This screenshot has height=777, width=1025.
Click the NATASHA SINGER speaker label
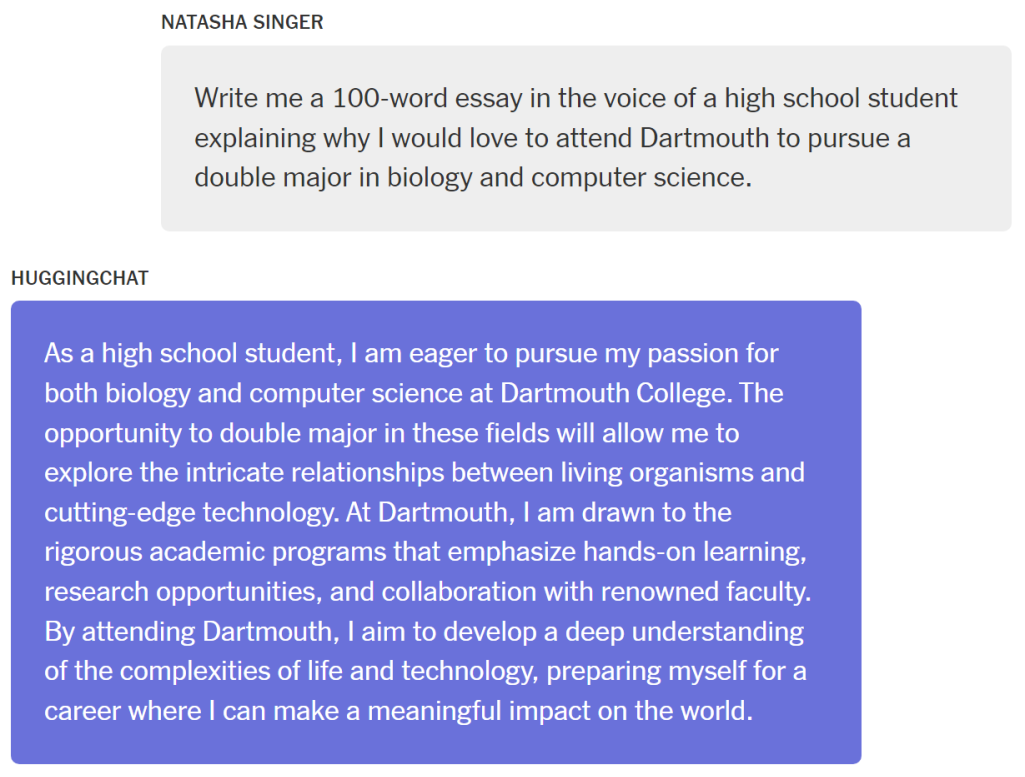point(242,22)
